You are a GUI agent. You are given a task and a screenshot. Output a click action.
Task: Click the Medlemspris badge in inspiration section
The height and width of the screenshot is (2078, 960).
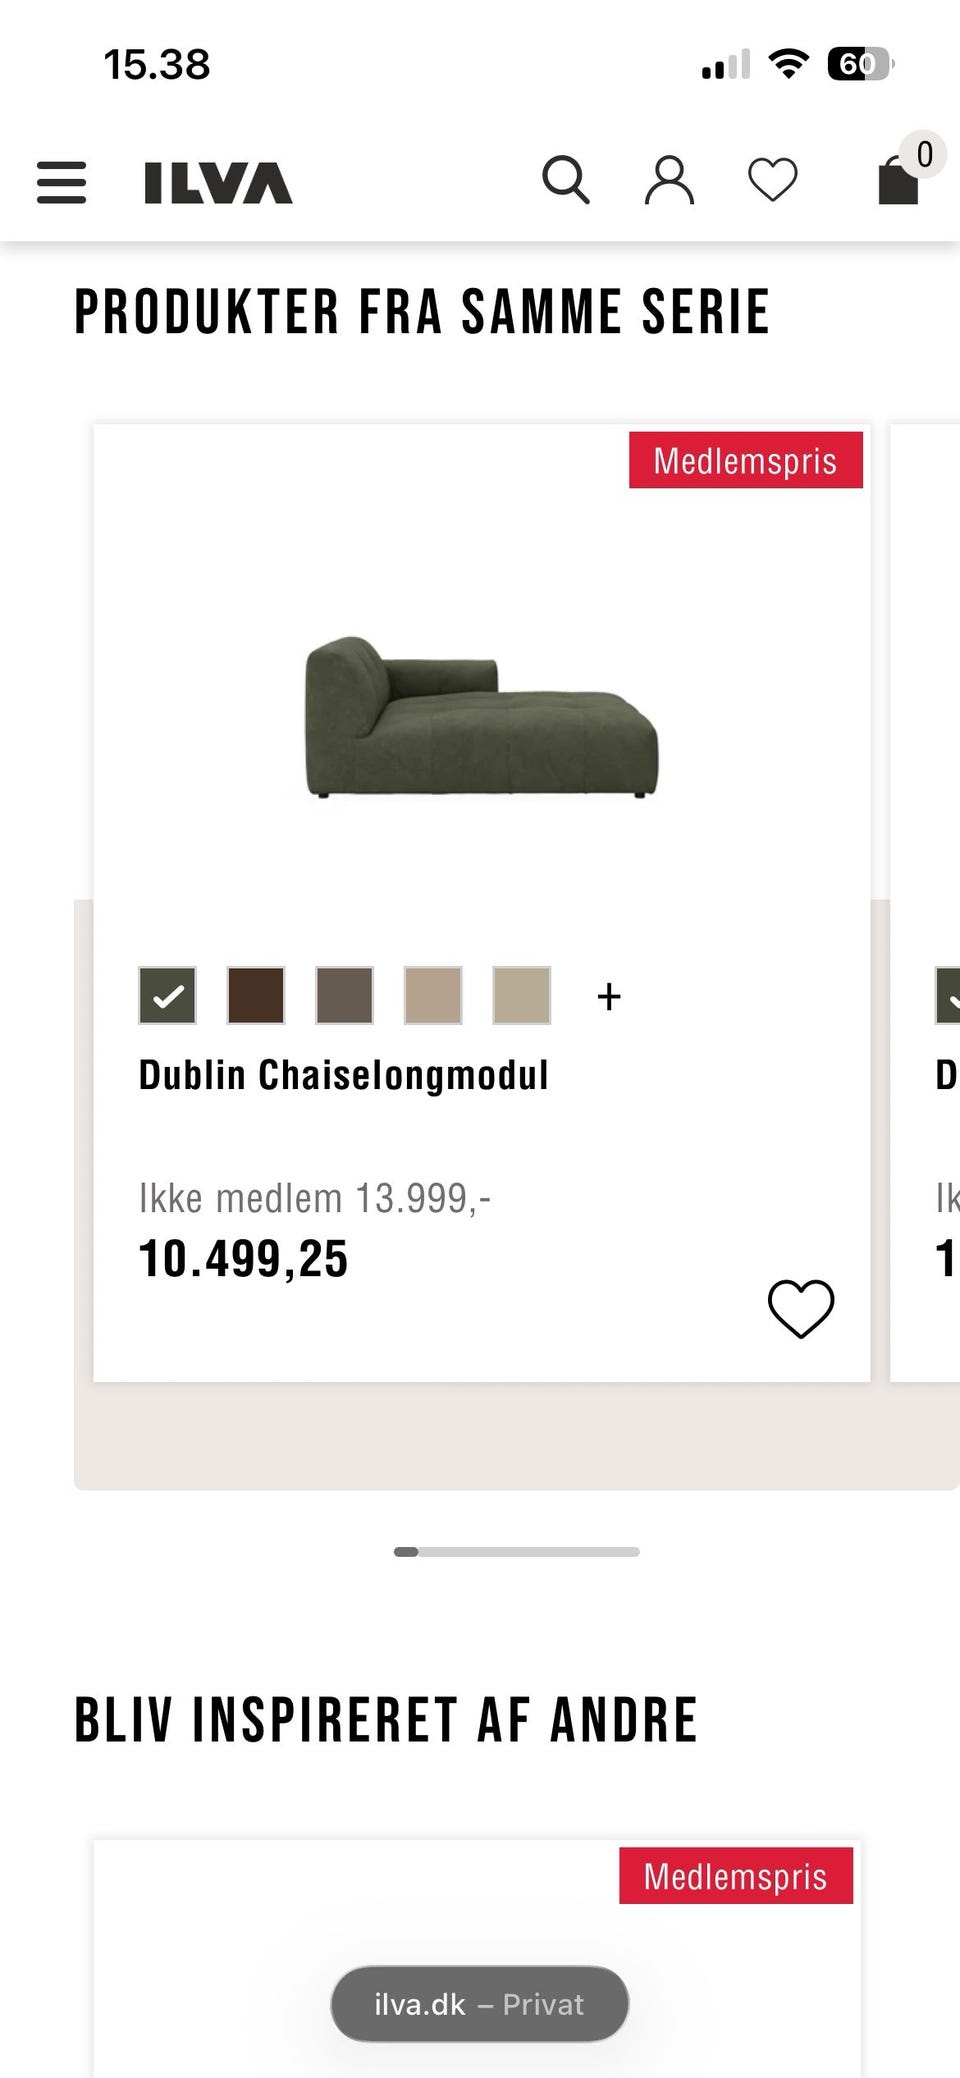(x=735, y=1876)
